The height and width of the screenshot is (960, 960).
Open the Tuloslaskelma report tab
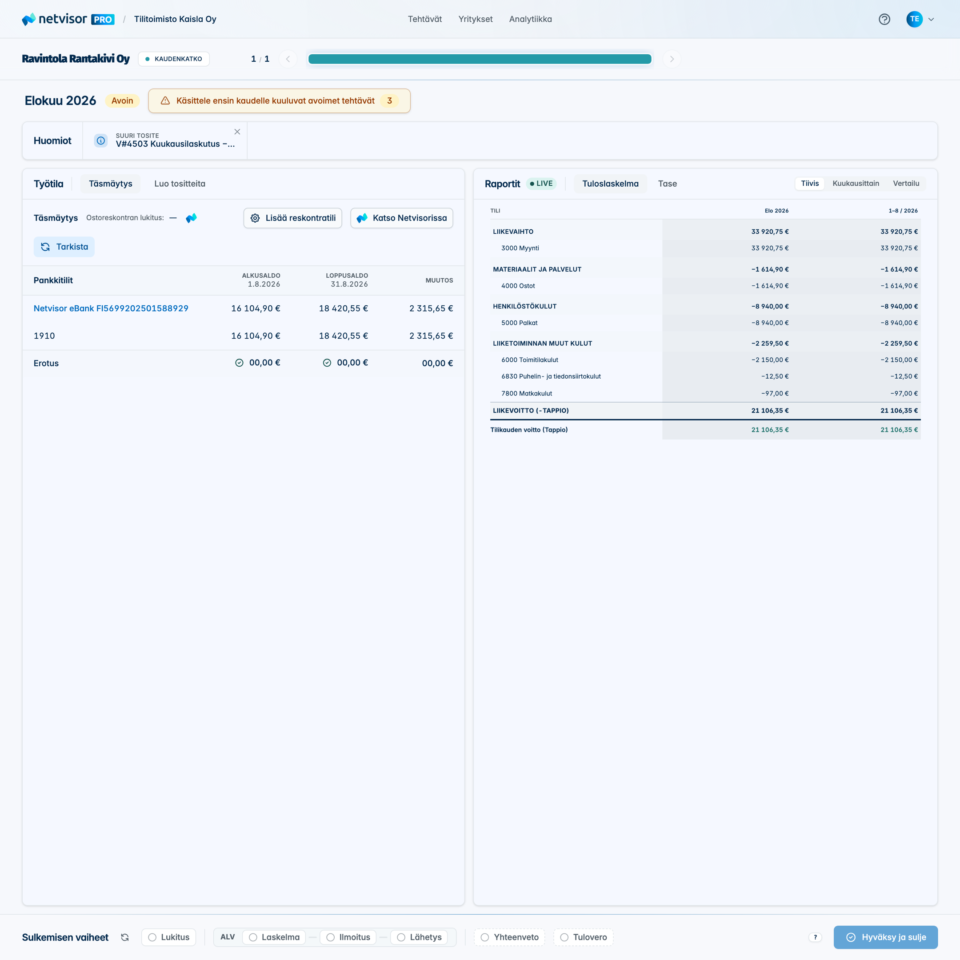pos(610,184)
